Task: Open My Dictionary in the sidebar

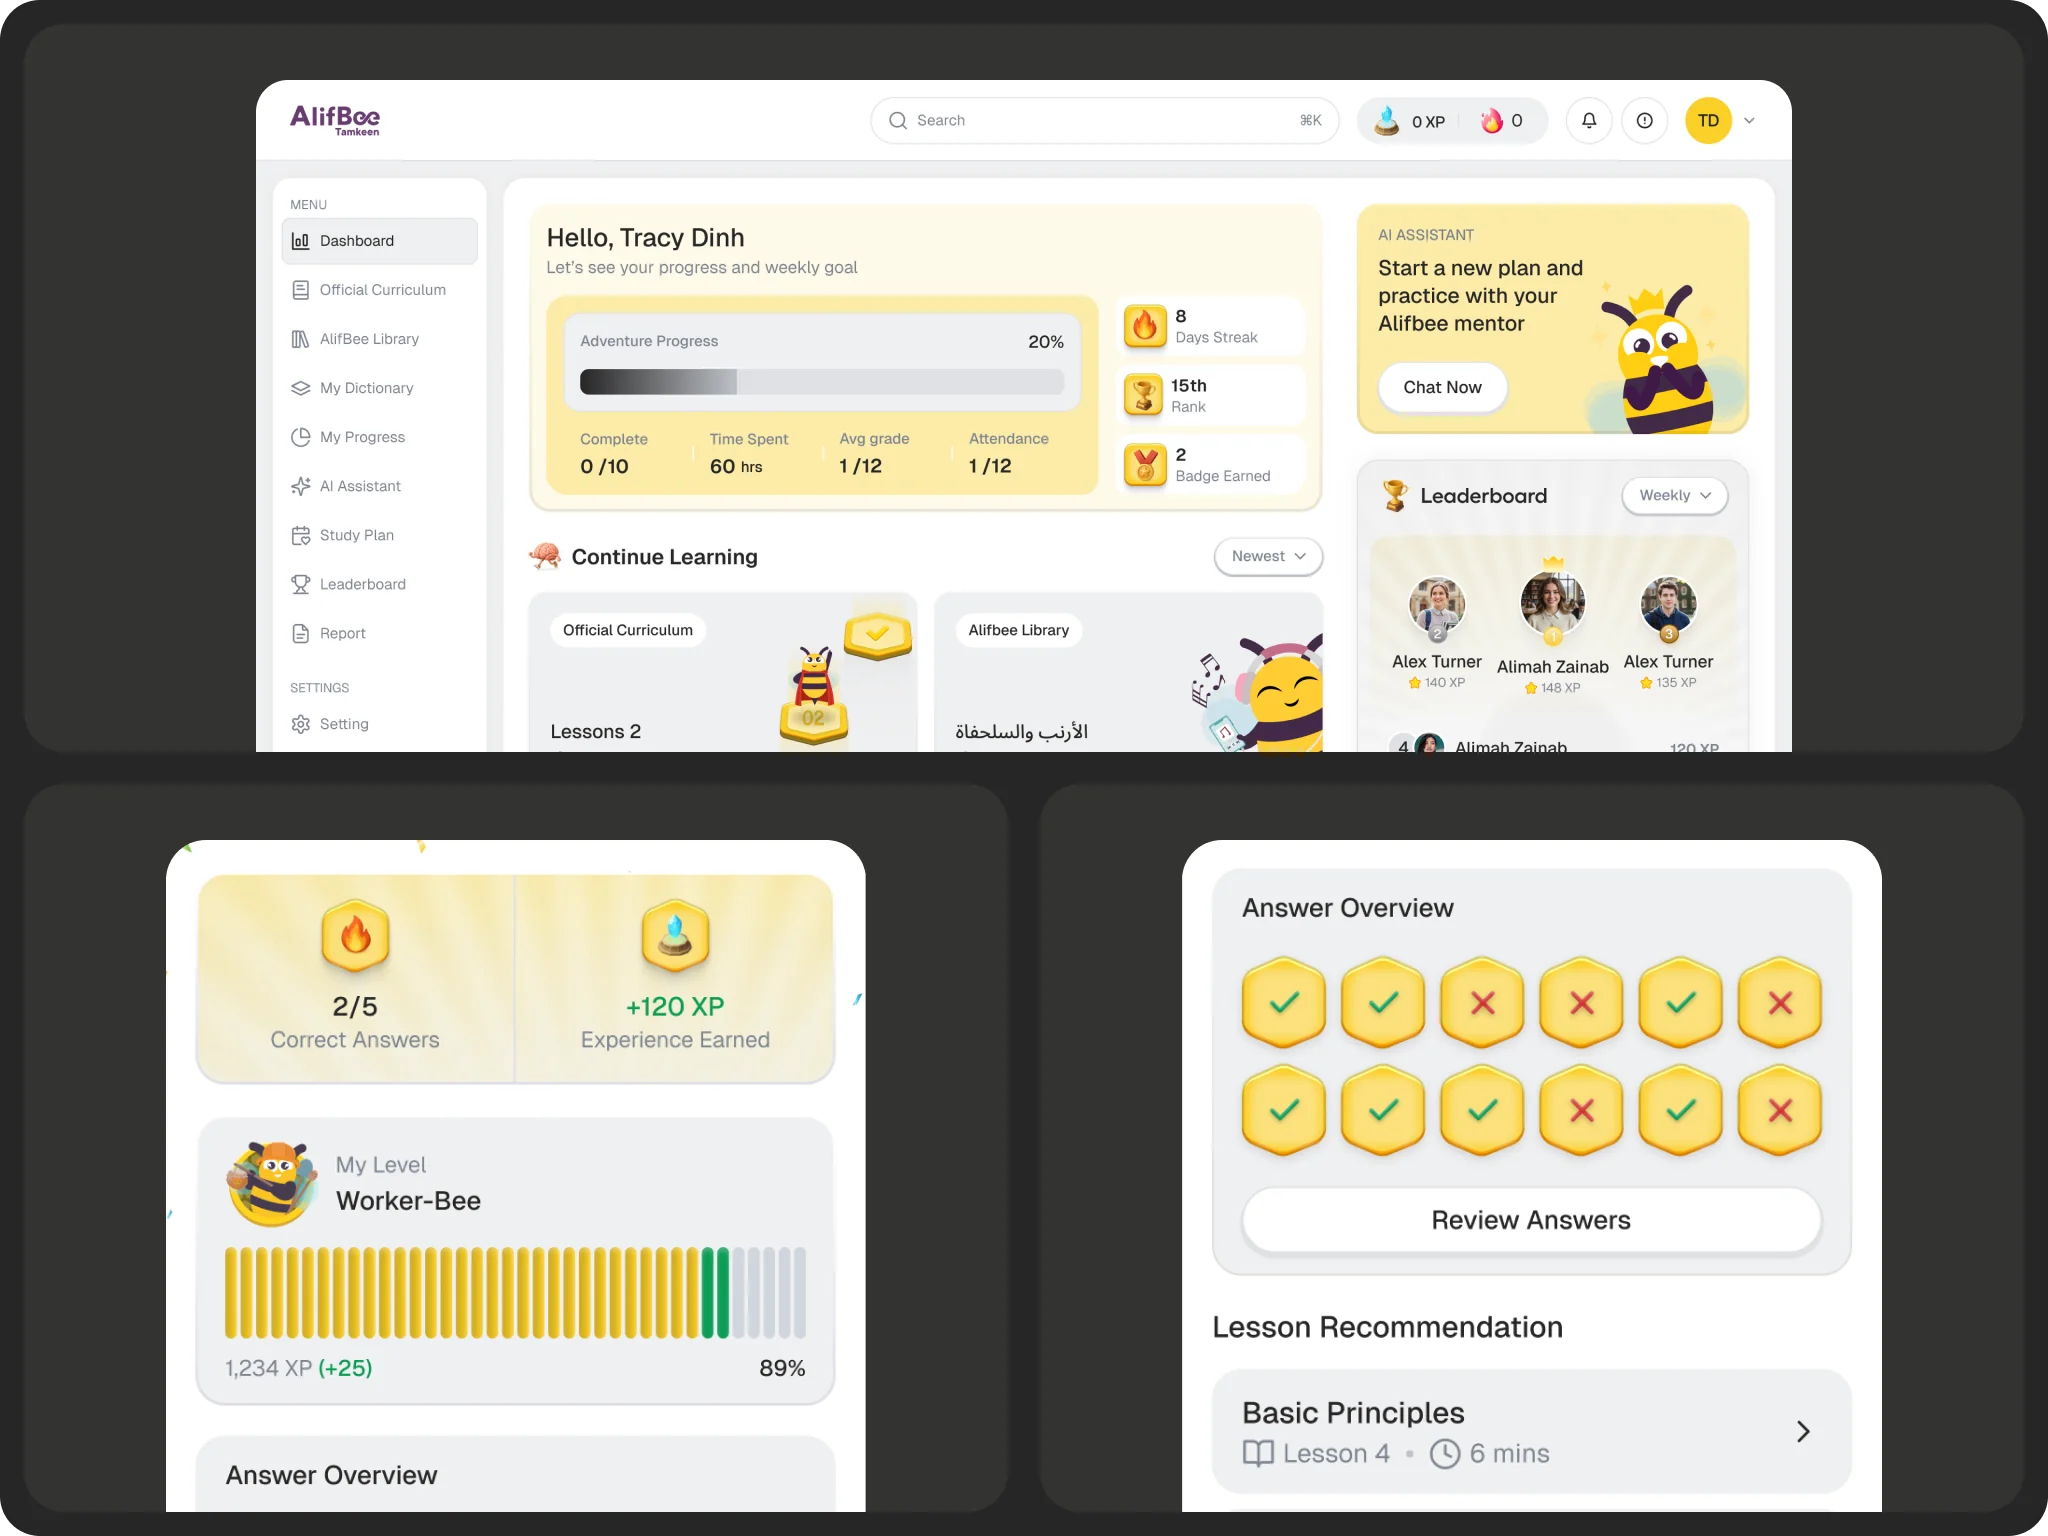Action: [x=379, y=388]
